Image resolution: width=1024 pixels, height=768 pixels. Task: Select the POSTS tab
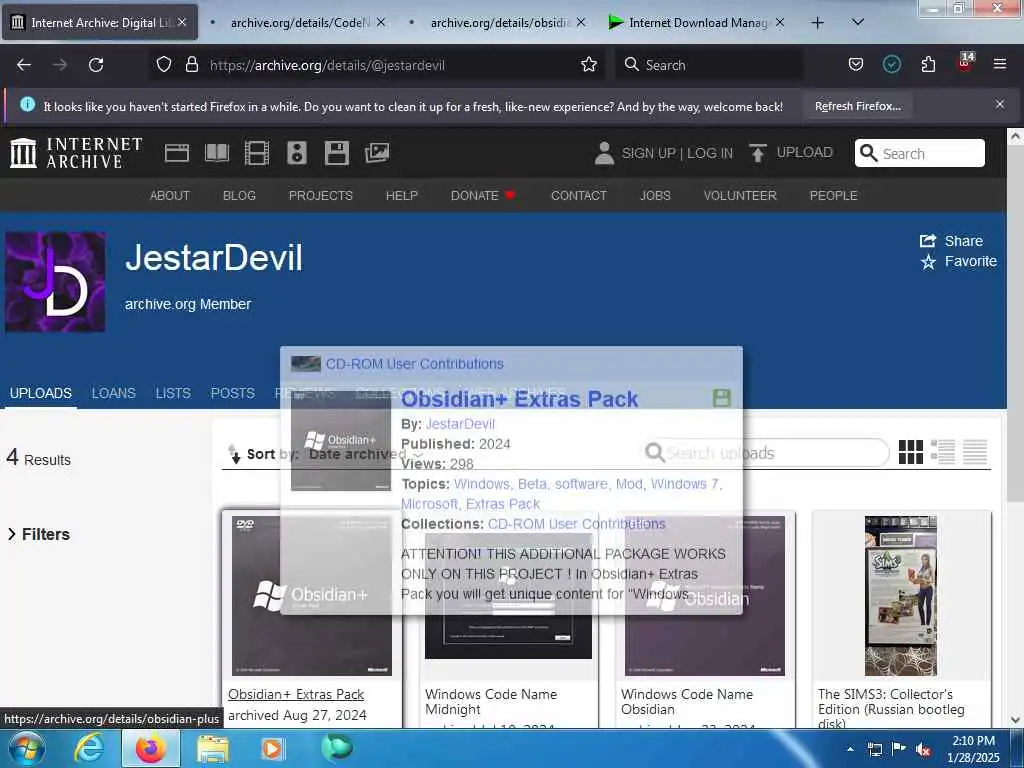click(x=232, y=393)
